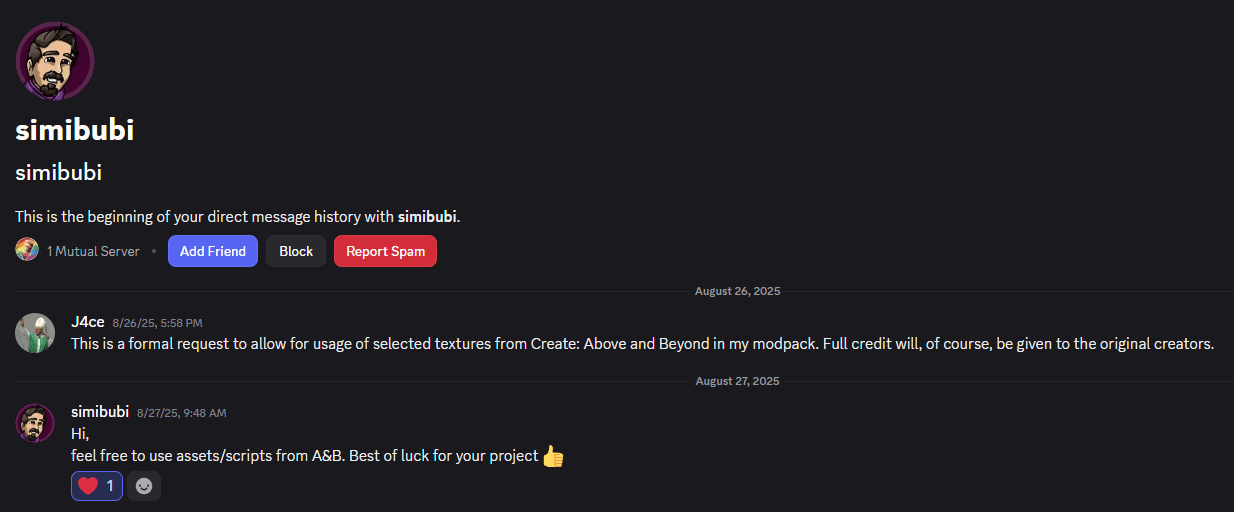Send a friend request with Add Friend
The height and width of the screenshot is (512, 1234).
coord(213,251)
